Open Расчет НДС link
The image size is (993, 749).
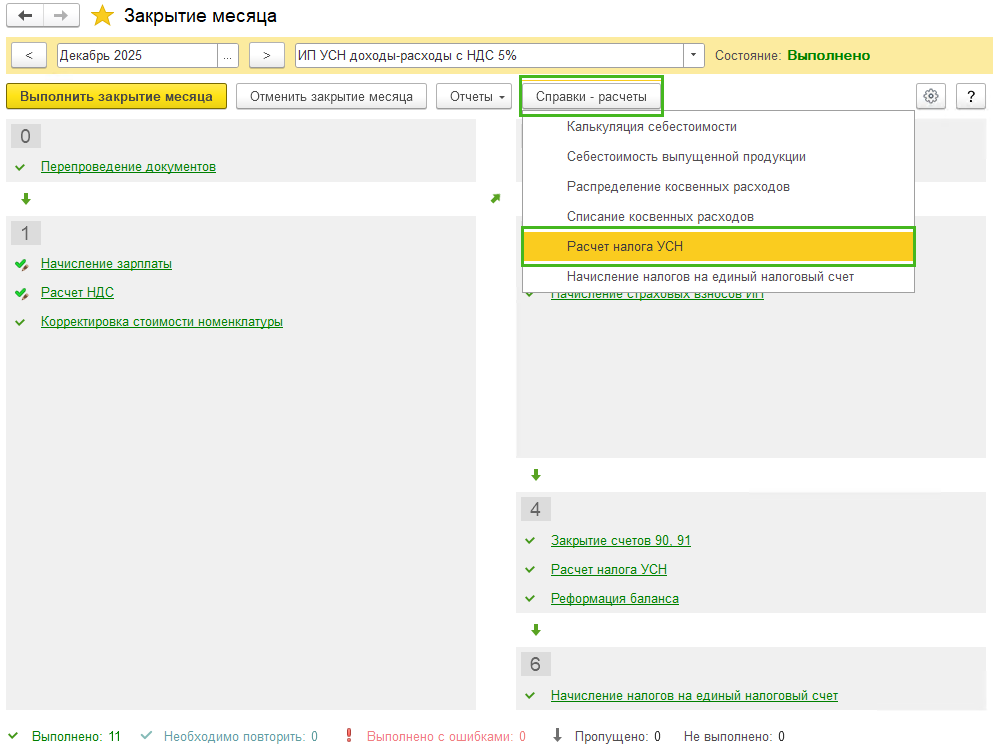point(77,293)
